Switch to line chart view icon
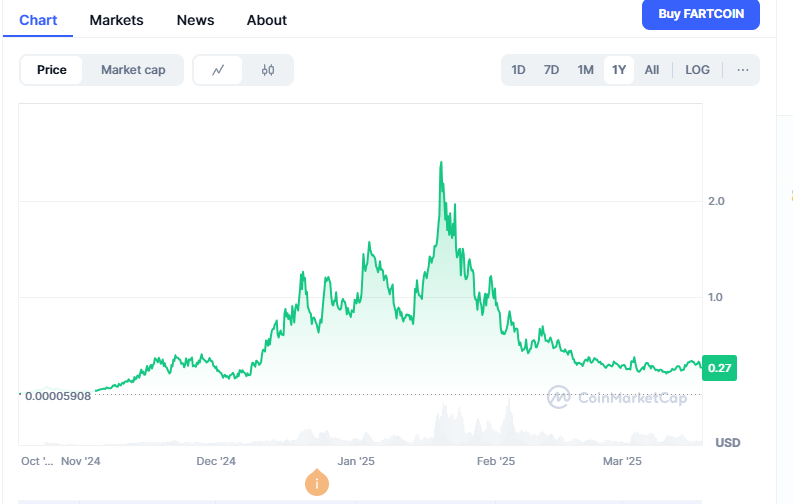Screen dimensions: 793x504 tap(218, 70)
